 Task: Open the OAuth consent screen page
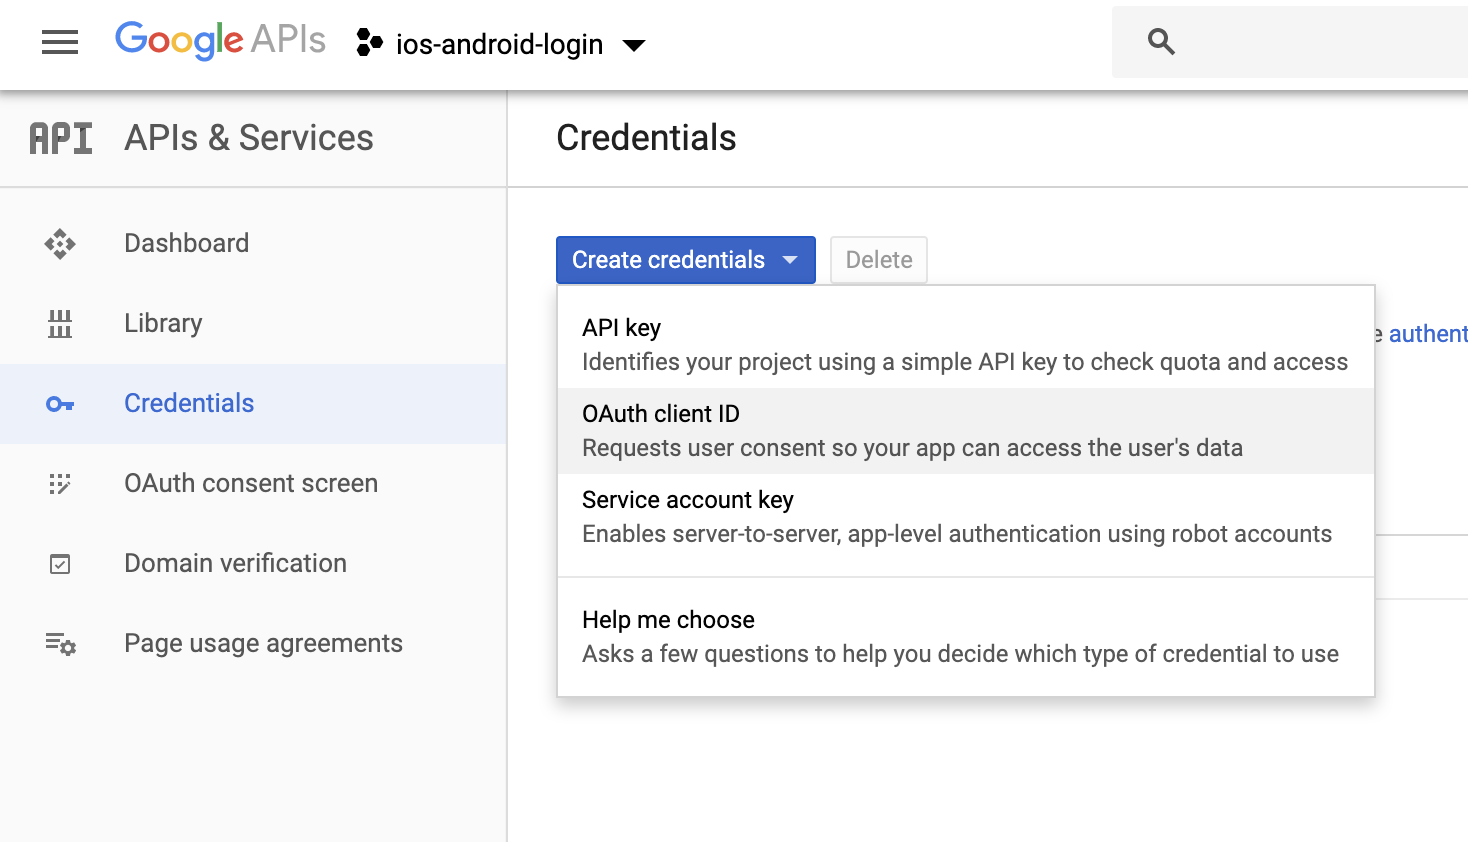[253, 484]
